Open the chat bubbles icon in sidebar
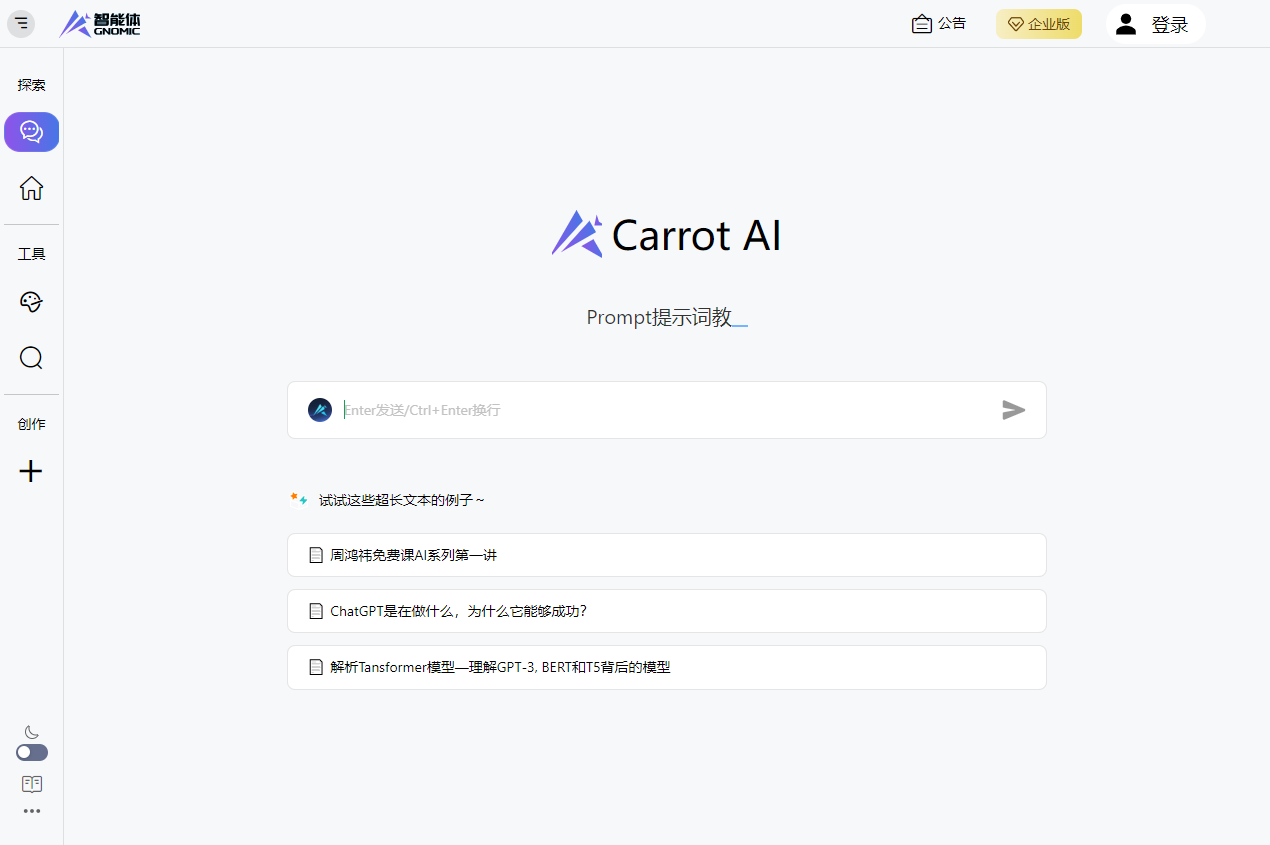 tap(32, 132)
